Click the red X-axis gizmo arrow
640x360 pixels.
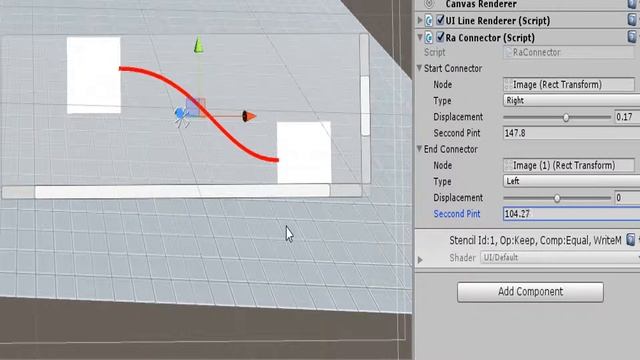coord(249,116)
